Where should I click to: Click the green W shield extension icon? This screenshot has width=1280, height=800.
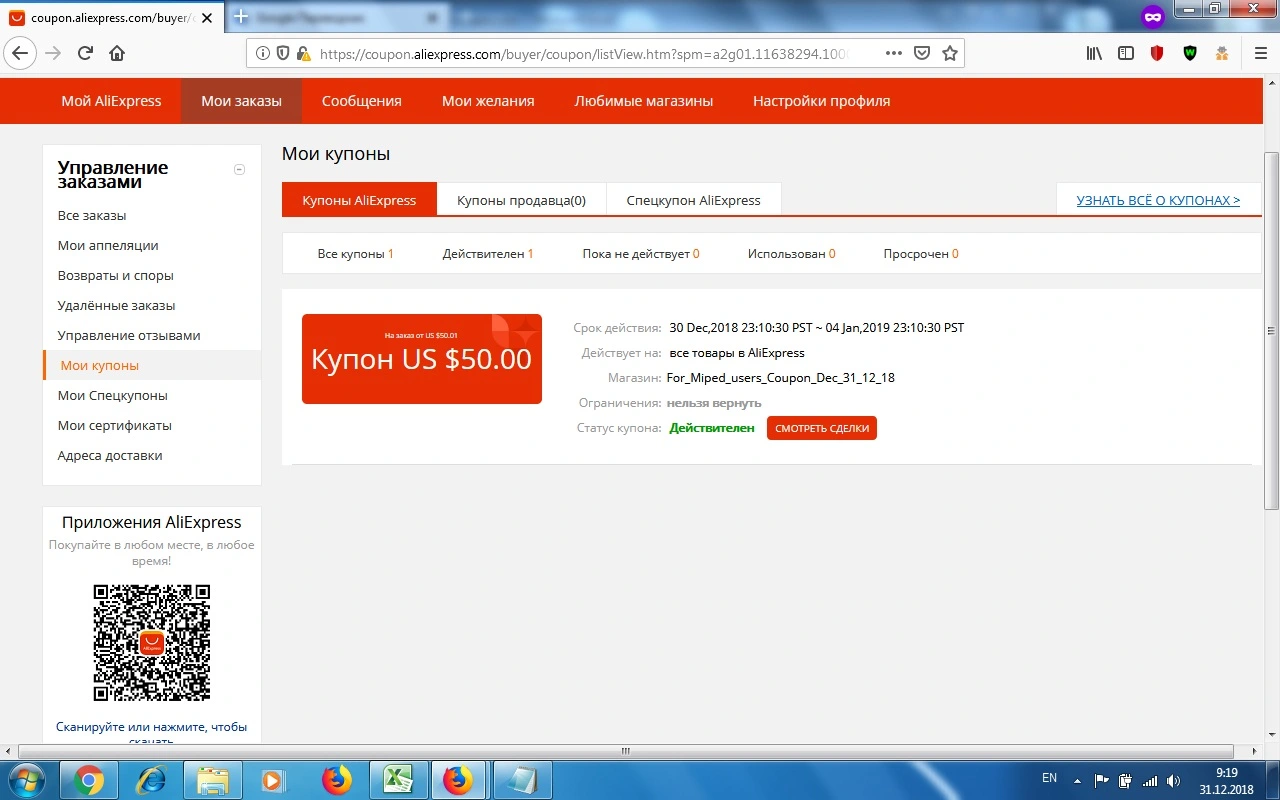[1190, 54]
